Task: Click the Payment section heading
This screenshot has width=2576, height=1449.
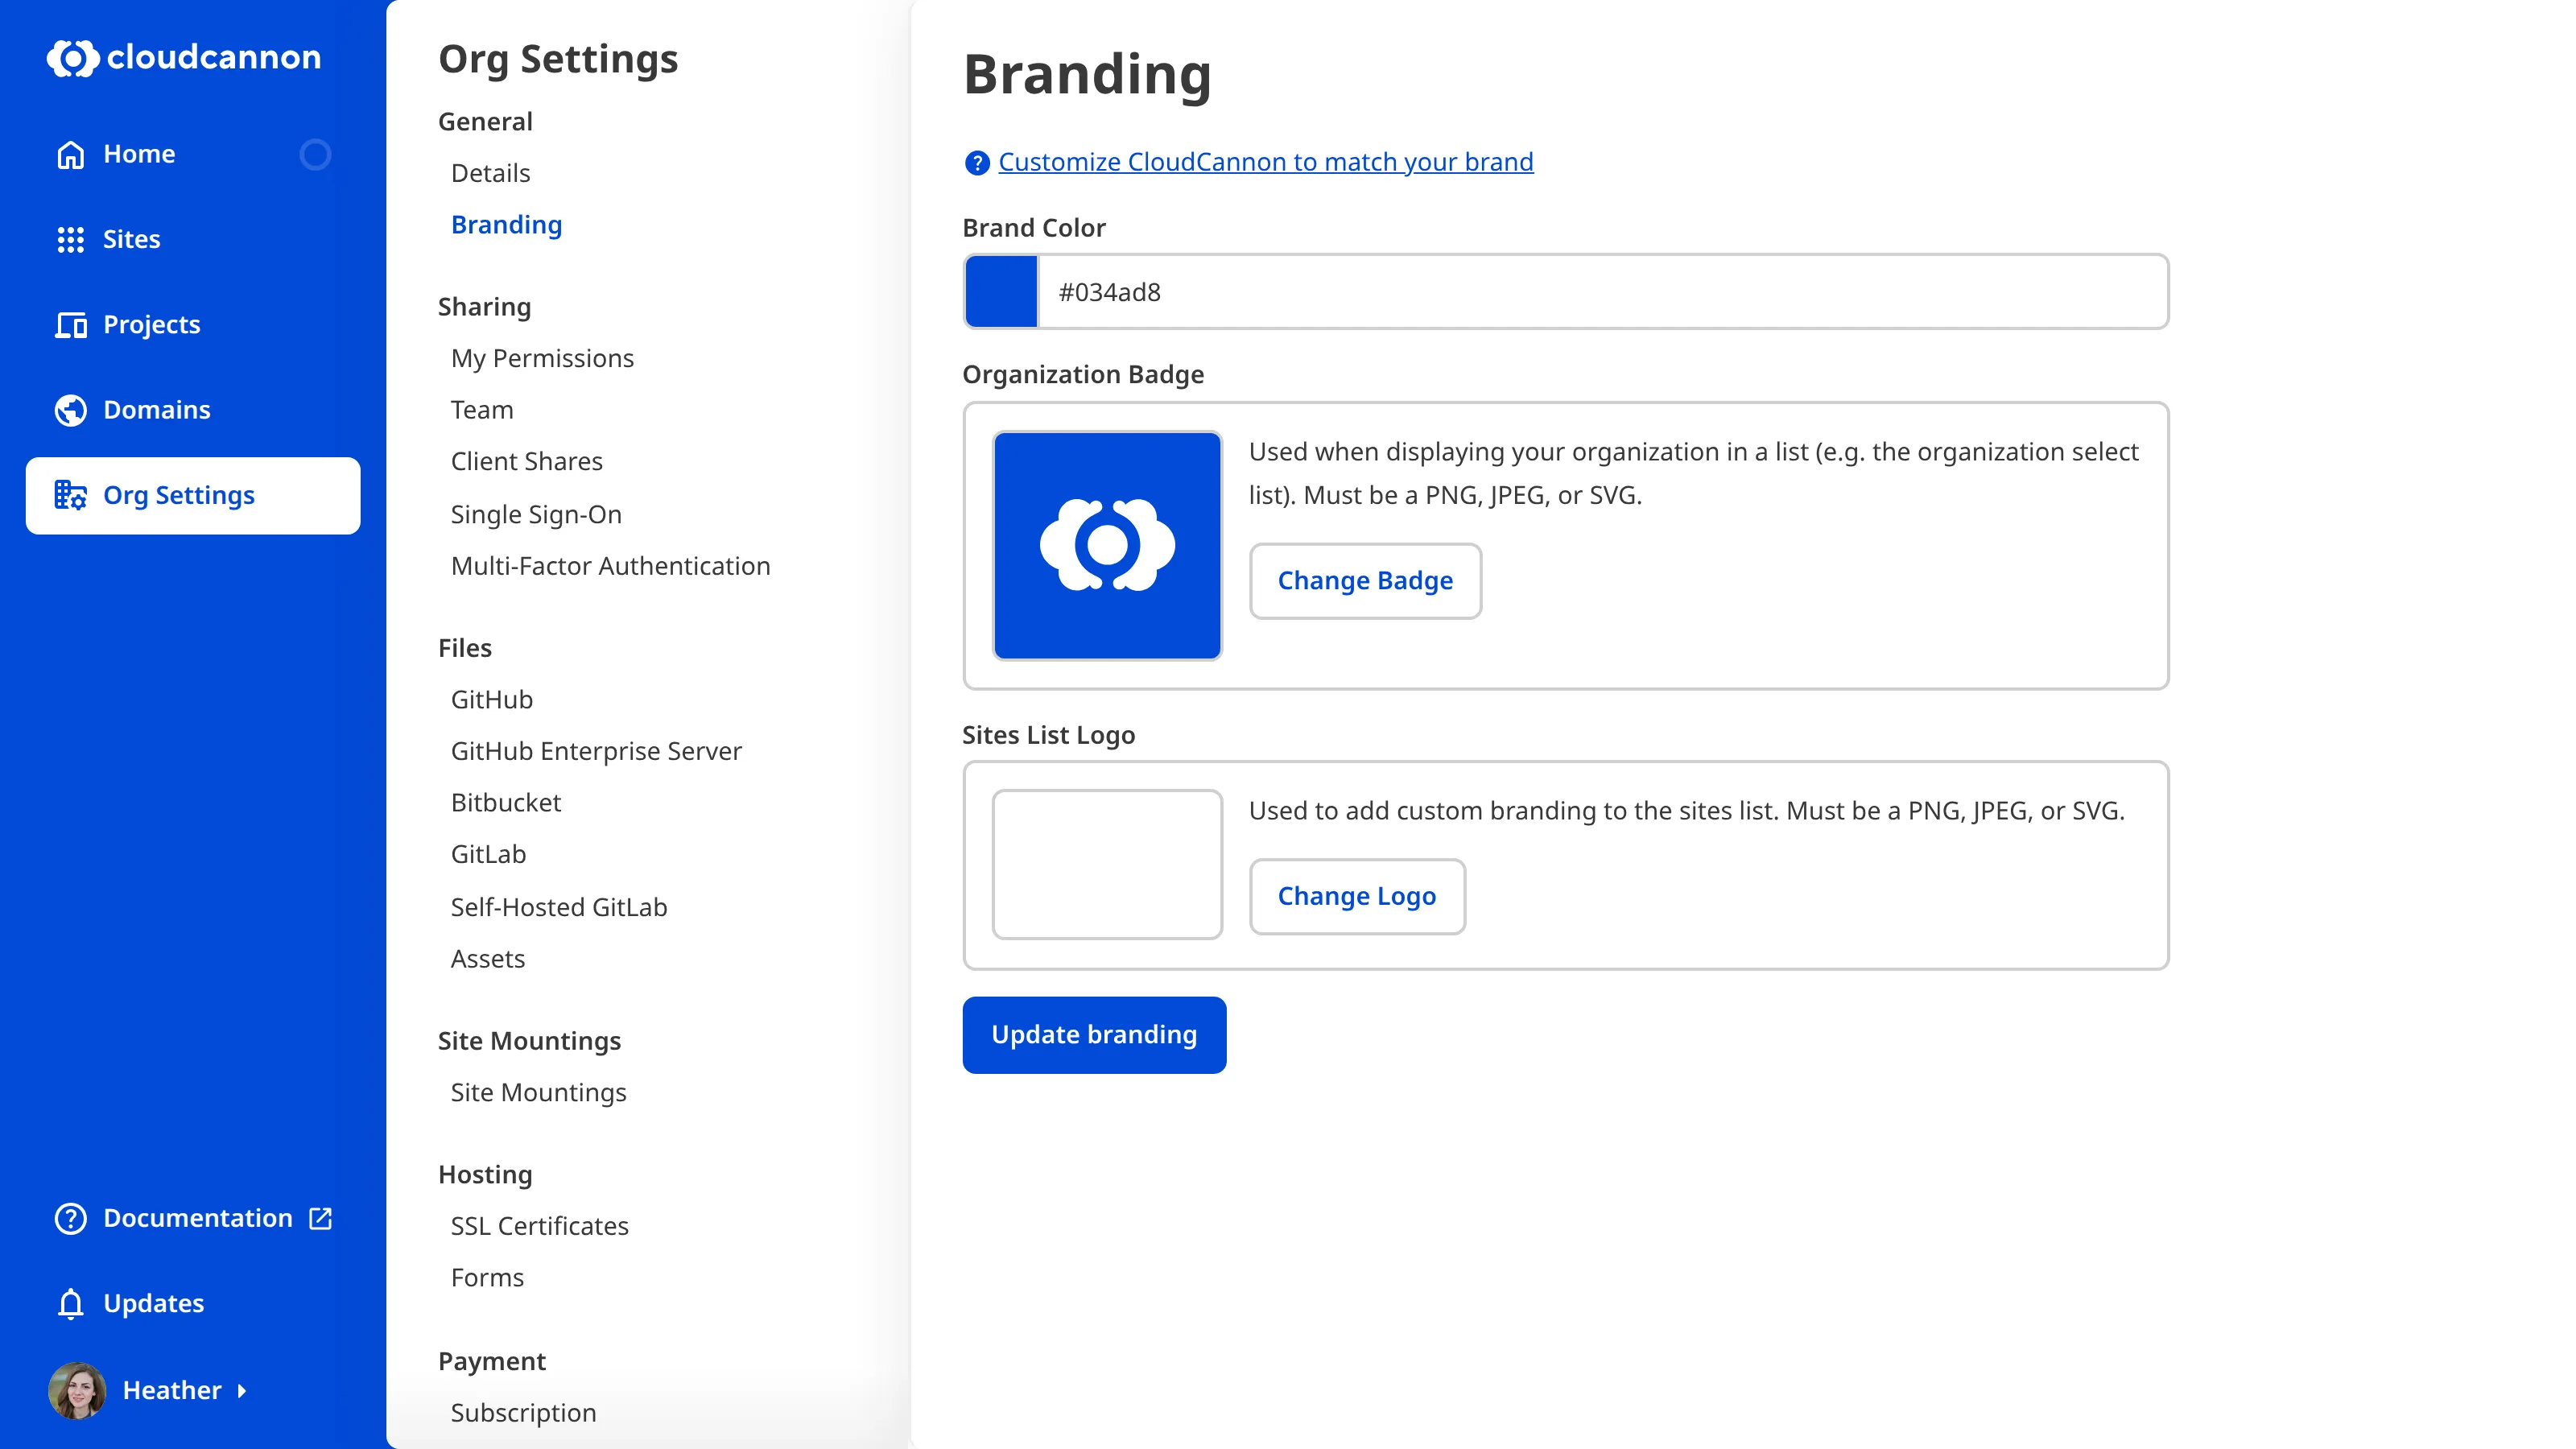Action: (492, 1361)
